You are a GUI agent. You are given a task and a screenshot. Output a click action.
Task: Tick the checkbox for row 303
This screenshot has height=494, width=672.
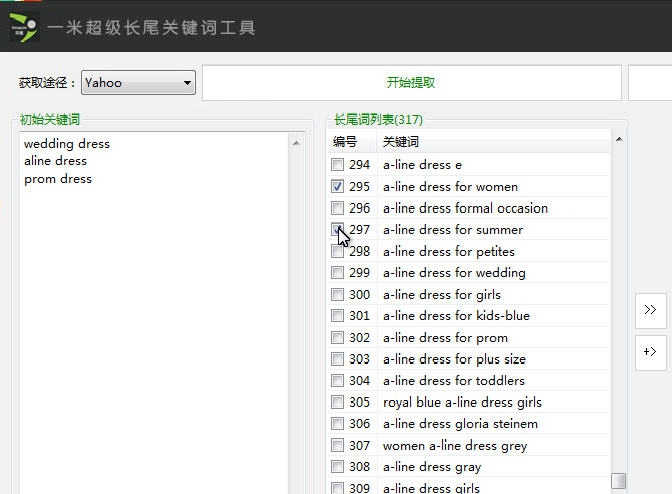point(337,359)
